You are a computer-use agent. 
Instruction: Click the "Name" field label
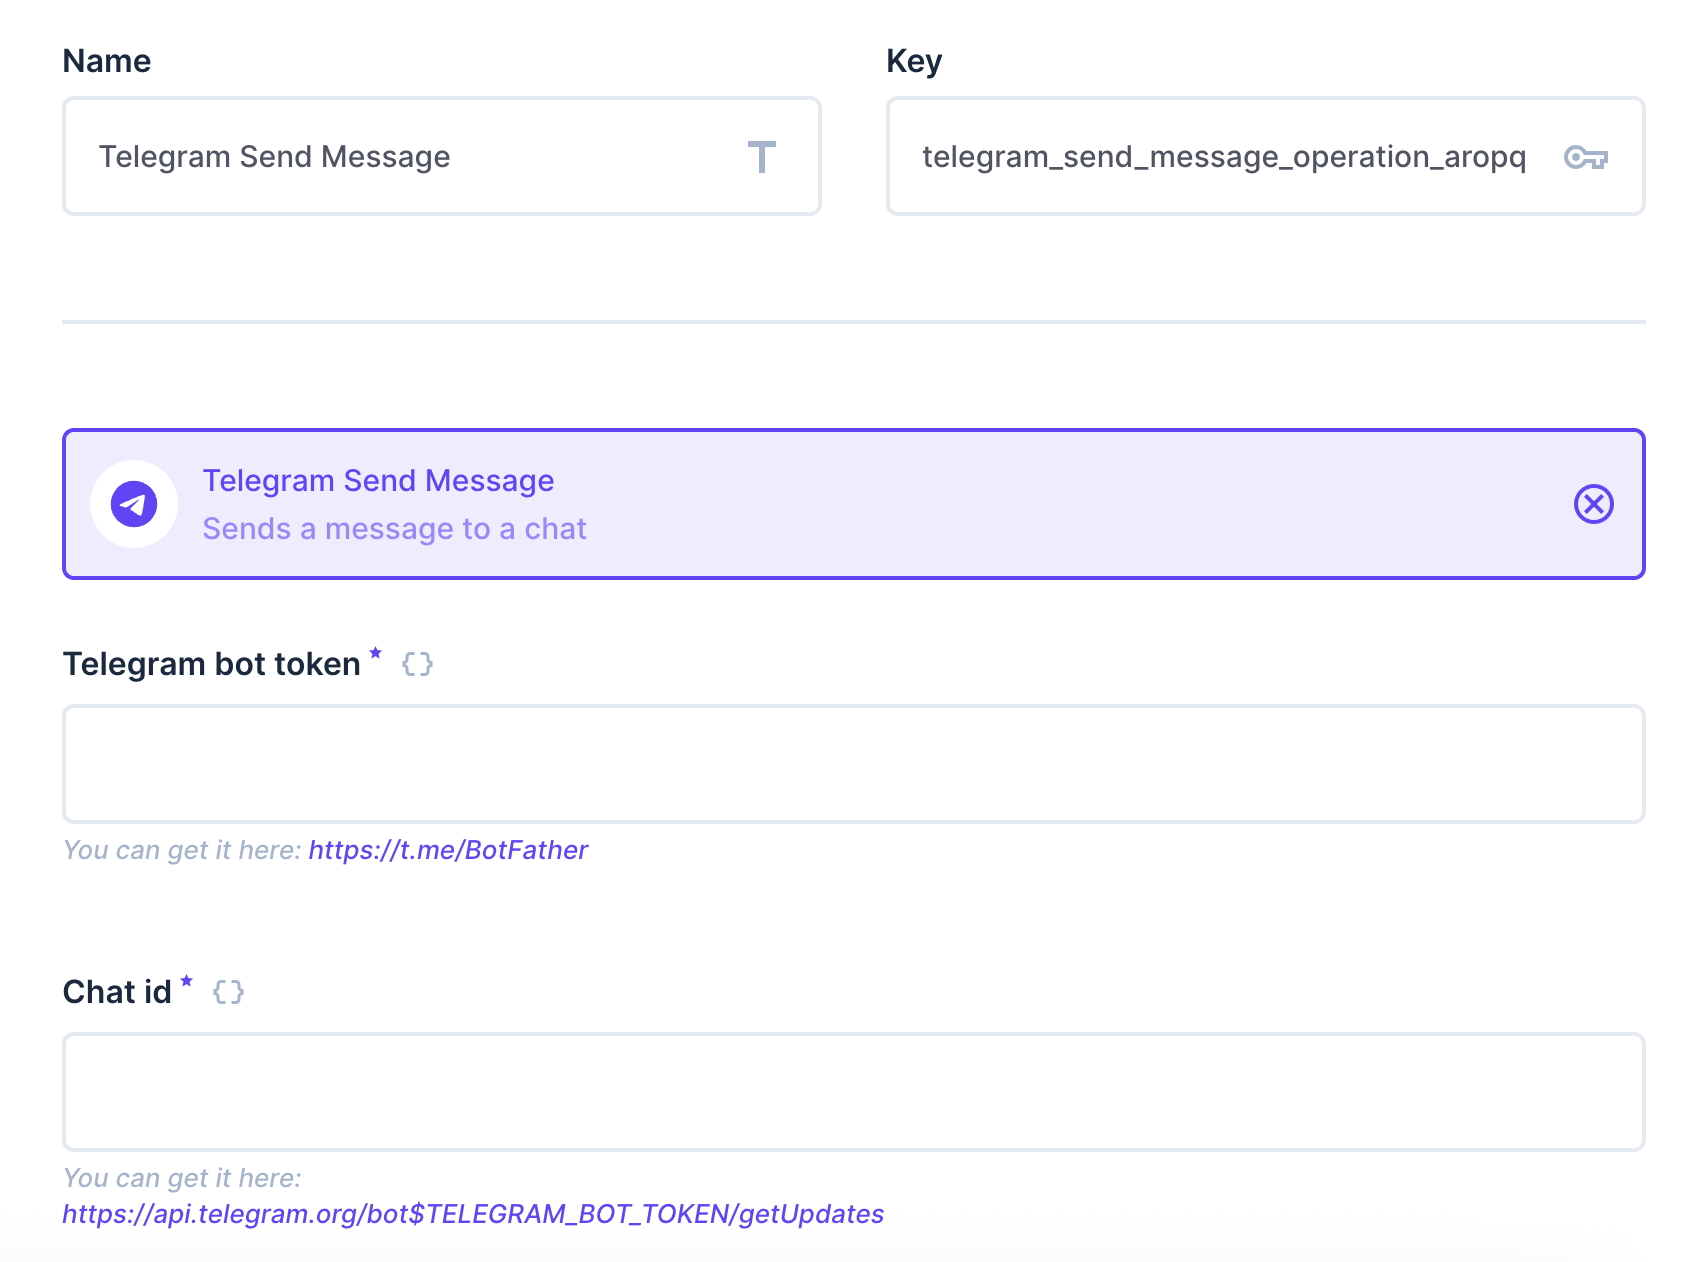(x=107, y=61)
